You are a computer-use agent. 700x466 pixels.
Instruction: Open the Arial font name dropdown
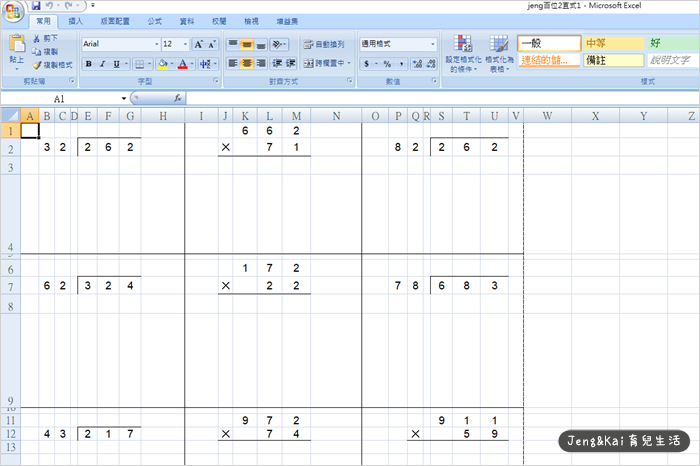point(157,44)
